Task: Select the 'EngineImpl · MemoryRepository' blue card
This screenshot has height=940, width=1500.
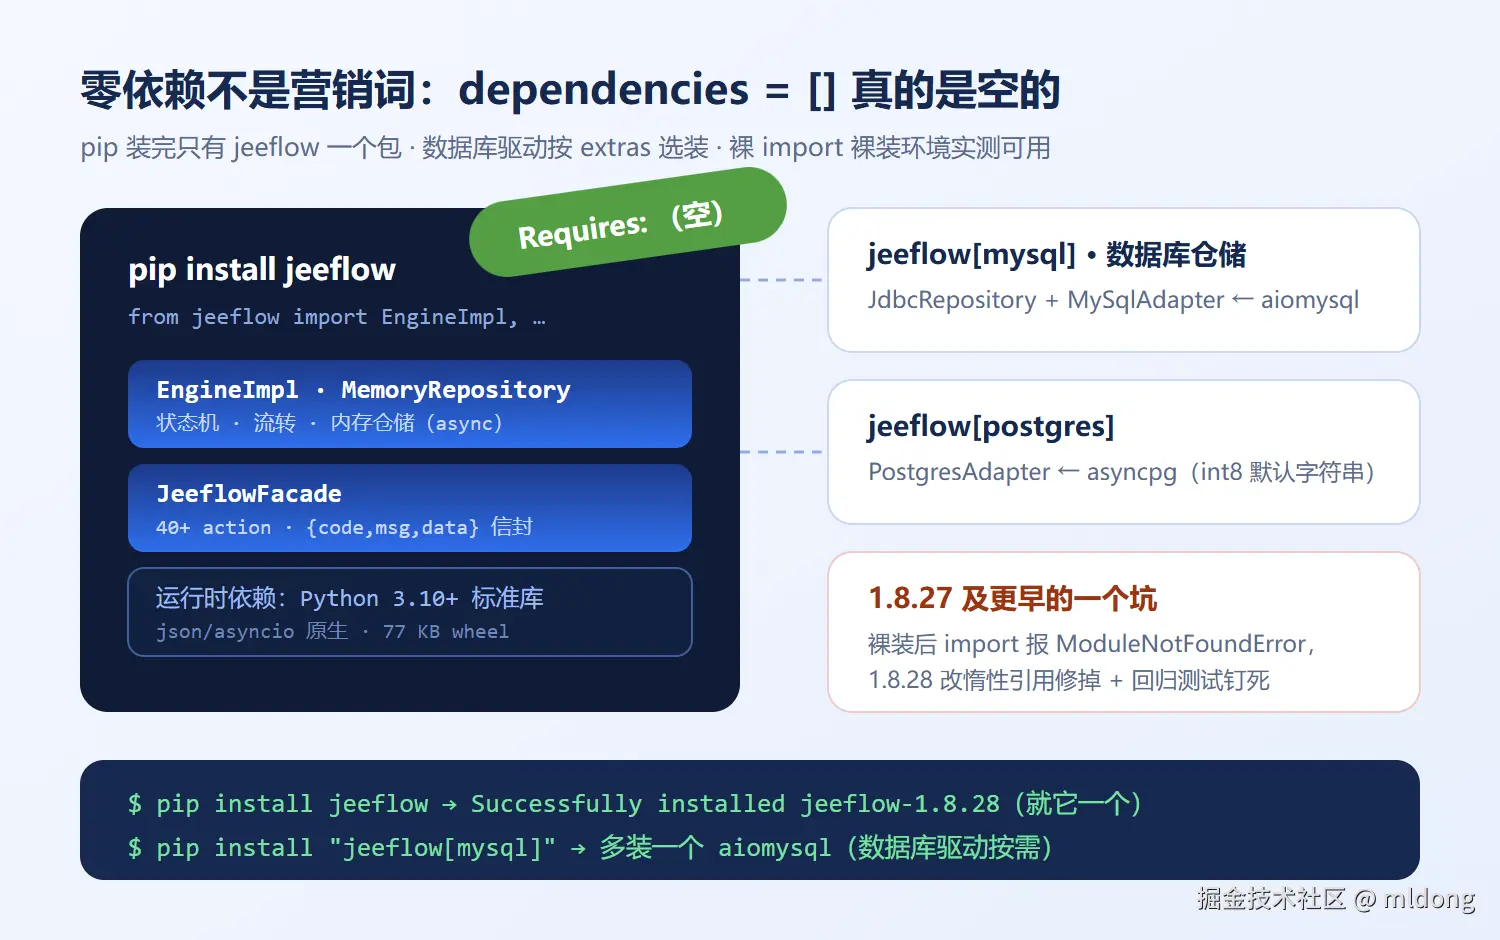Action: 410,404
